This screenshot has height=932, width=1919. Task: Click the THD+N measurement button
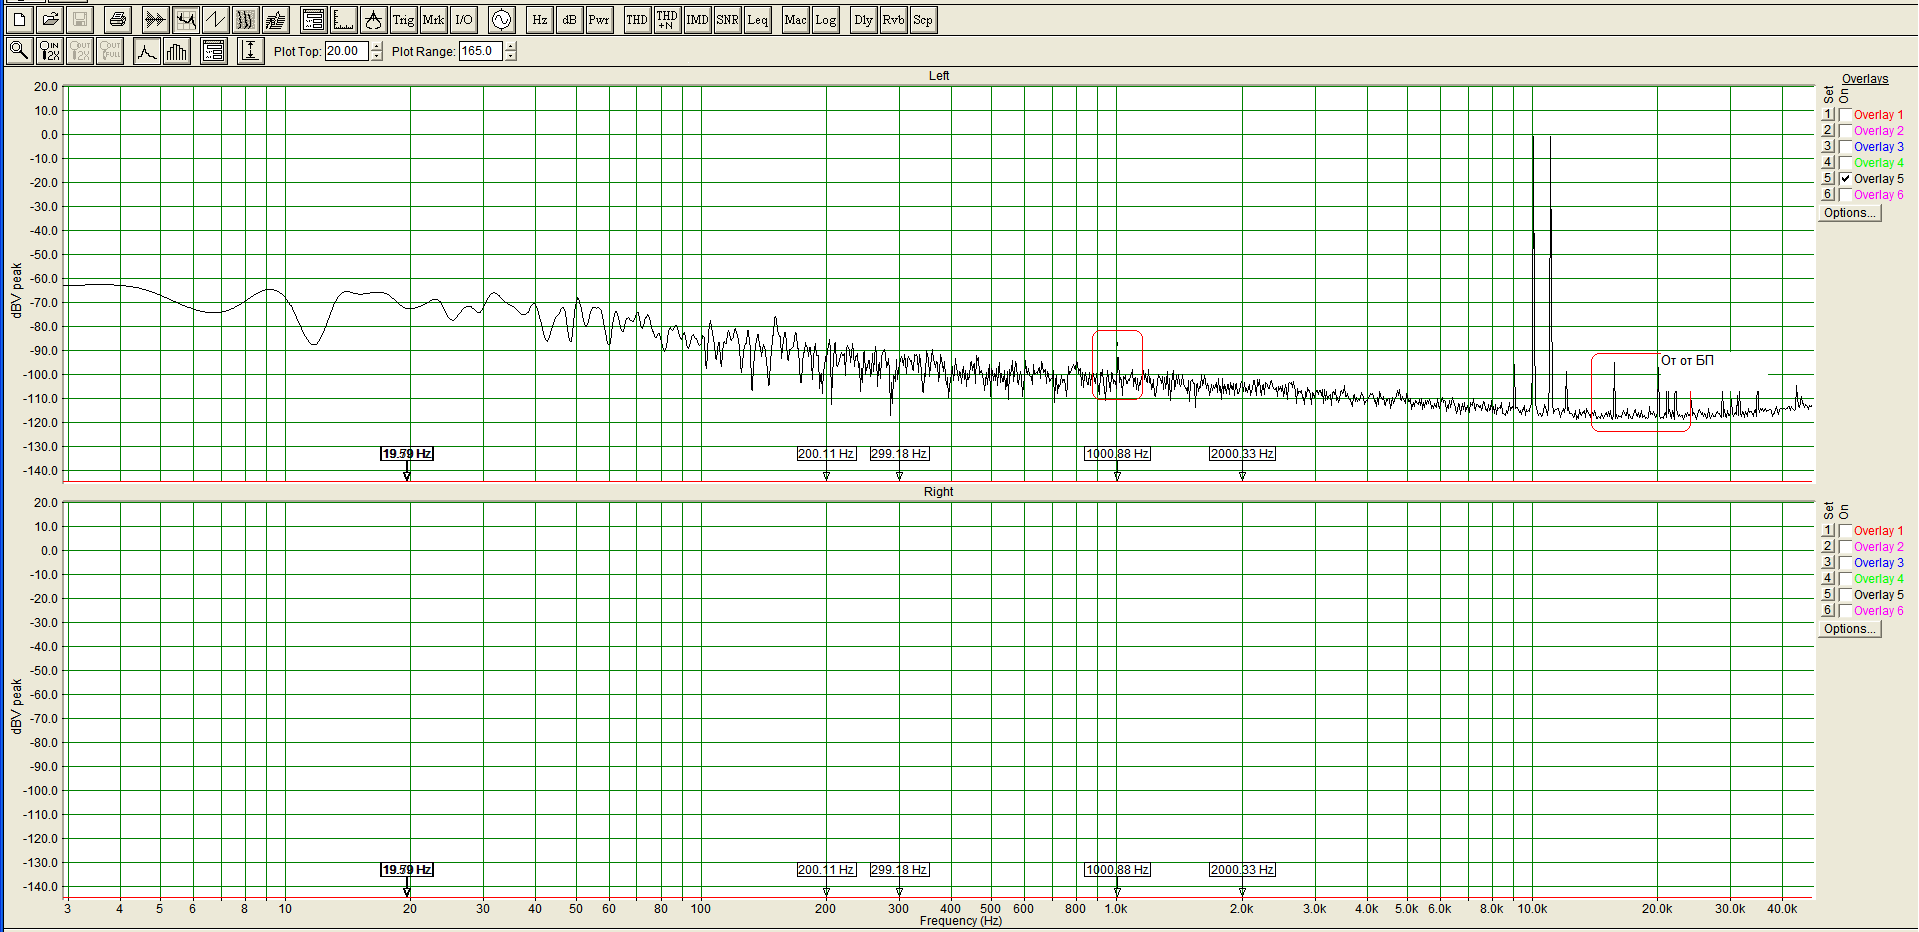click(x=667, y=19)
